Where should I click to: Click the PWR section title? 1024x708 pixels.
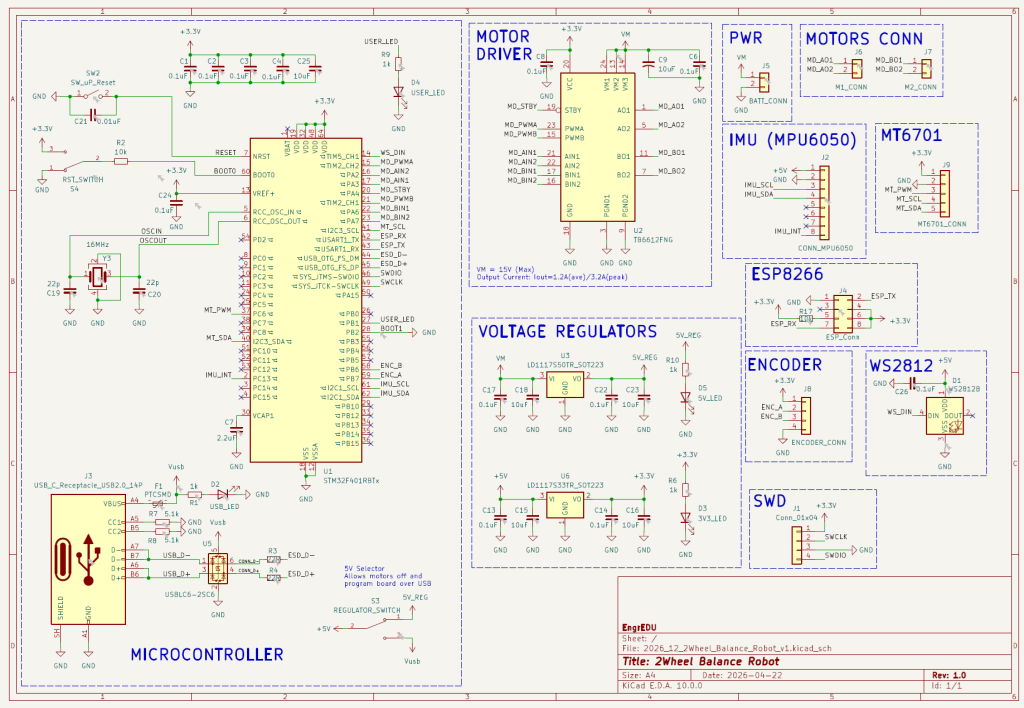pos(746,38)
